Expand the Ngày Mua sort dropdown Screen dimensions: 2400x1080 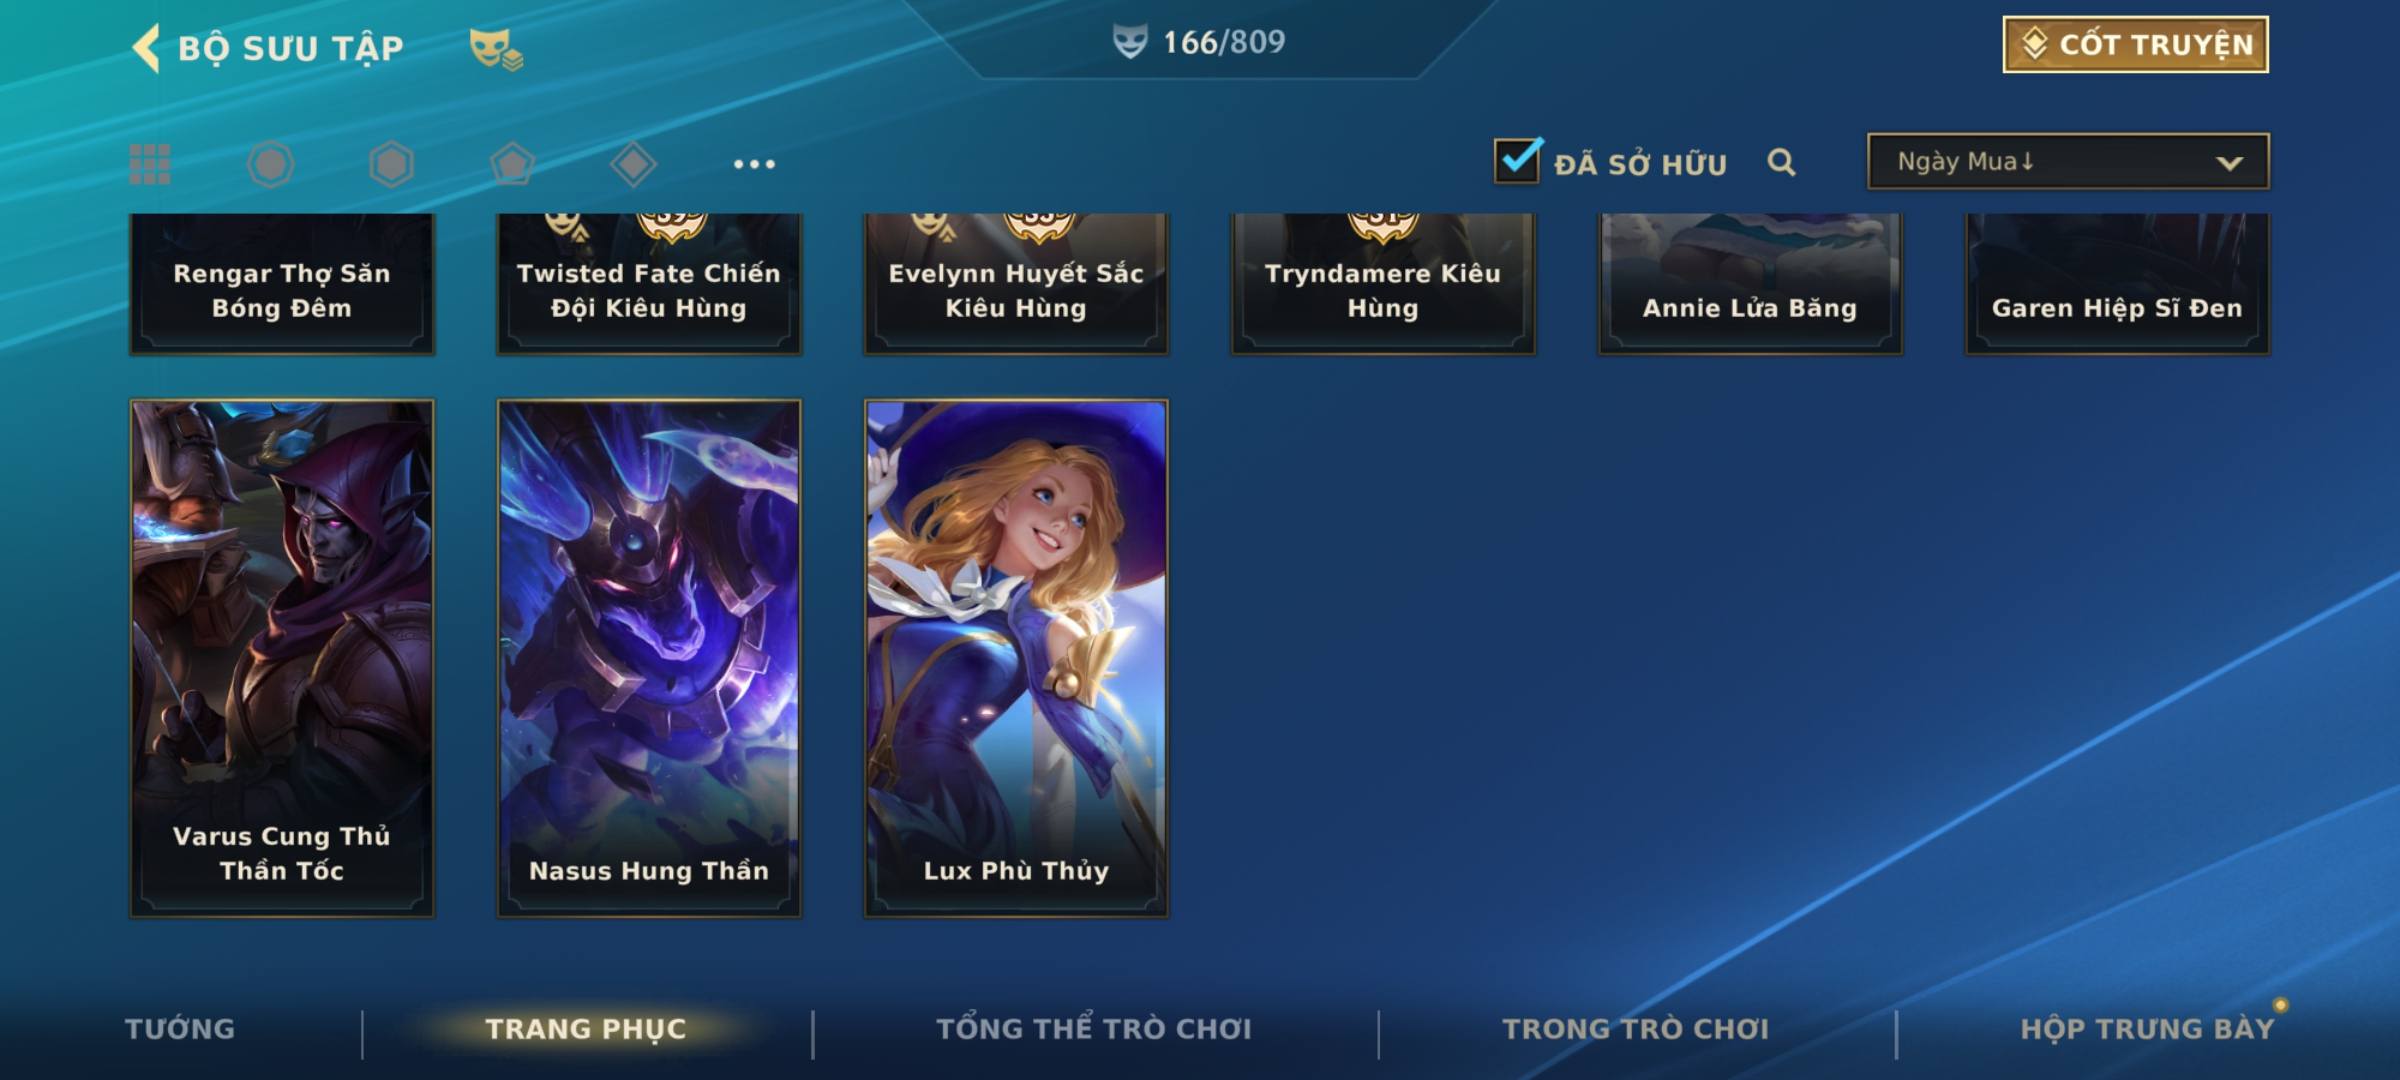click(2068, 161)
